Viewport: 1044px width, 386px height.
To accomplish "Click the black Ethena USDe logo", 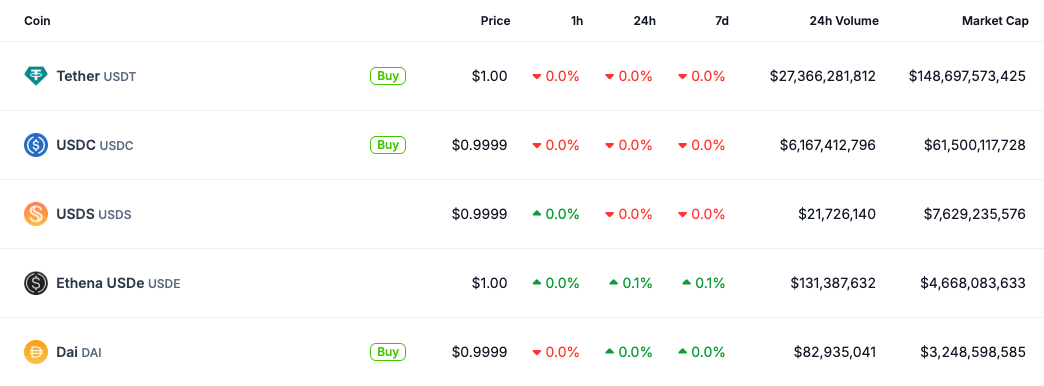I will [36, 284].
